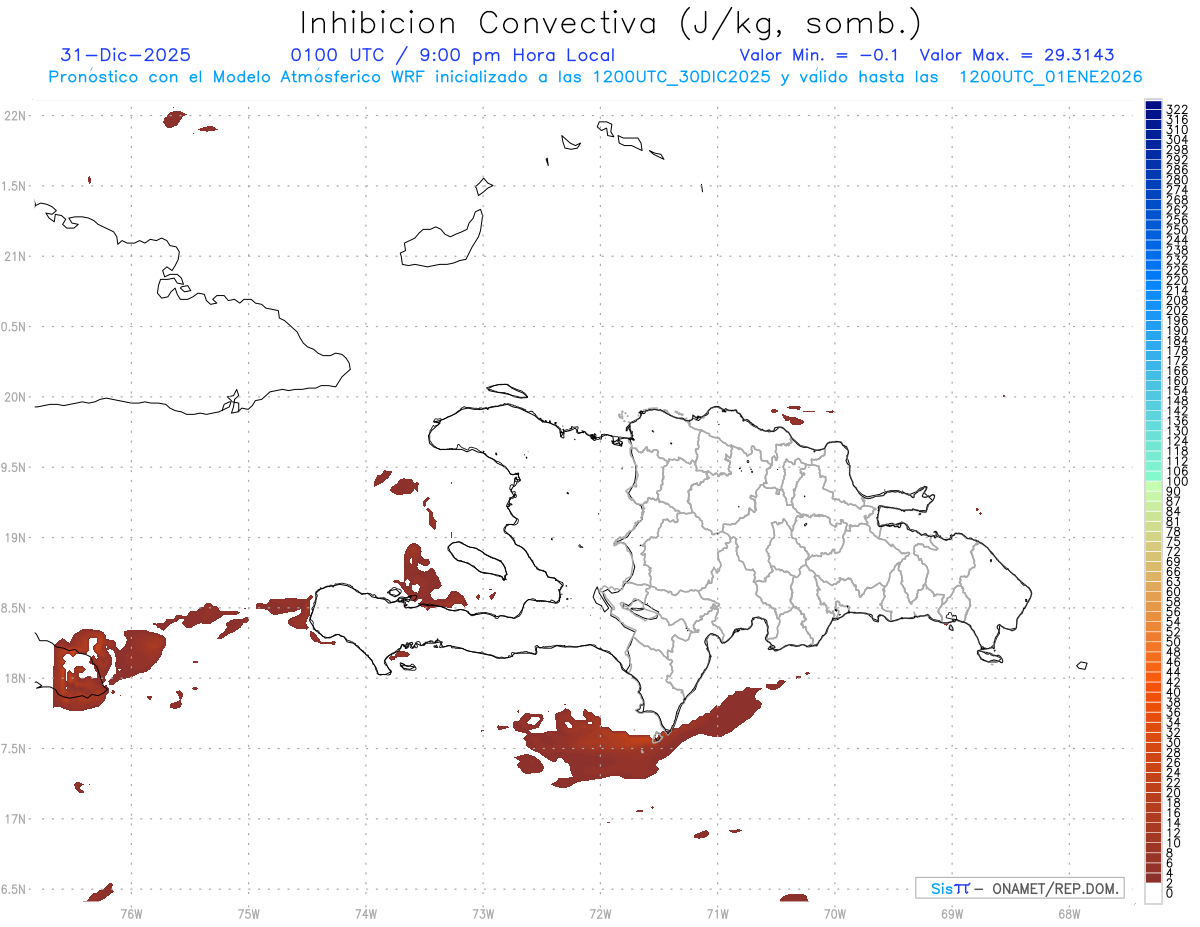Click the dark navy swatch at 322

[x=1153, y=106]
